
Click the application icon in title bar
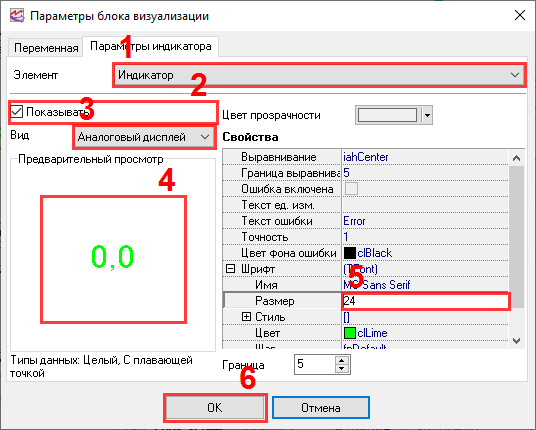click(17, 16)
